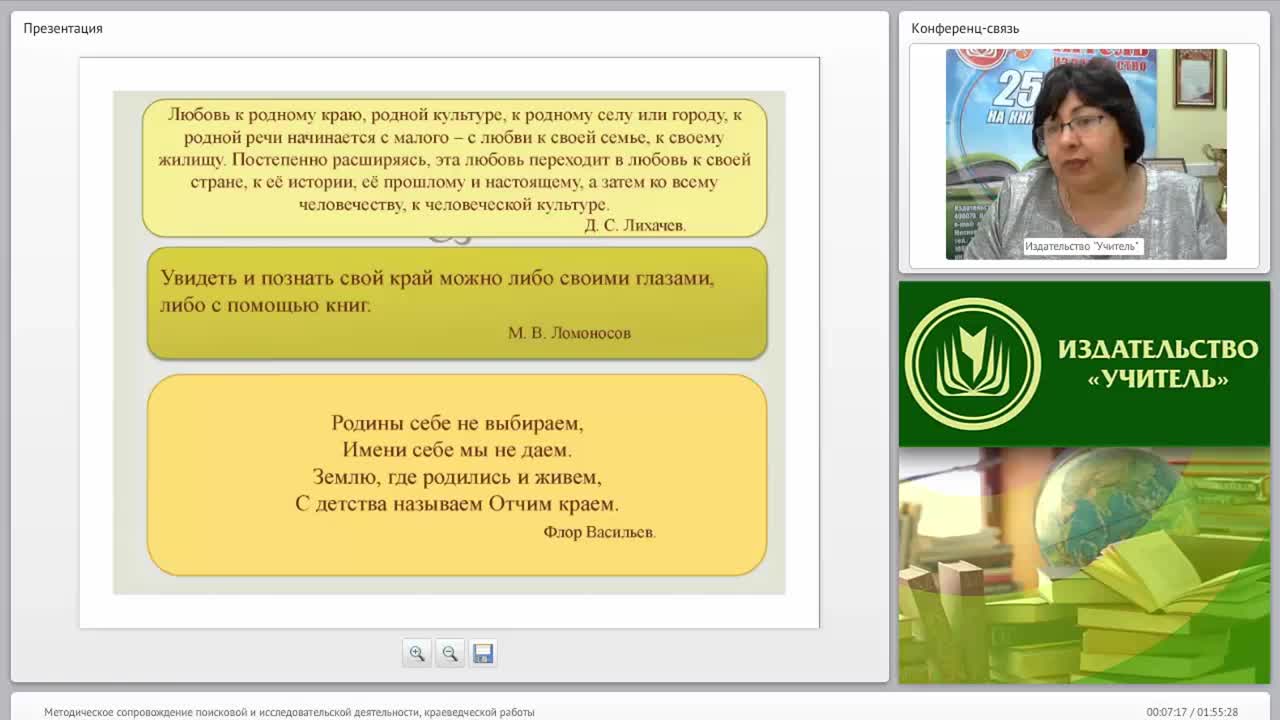Image resolution: width=1280 pixels, height=720 pixels.
Task: Click the Презентация panel title
Action: (63, 28)
